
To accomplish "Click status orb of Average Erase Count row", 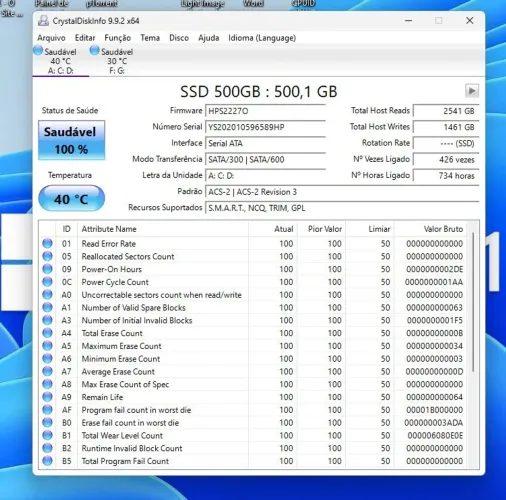I will 47,371.
